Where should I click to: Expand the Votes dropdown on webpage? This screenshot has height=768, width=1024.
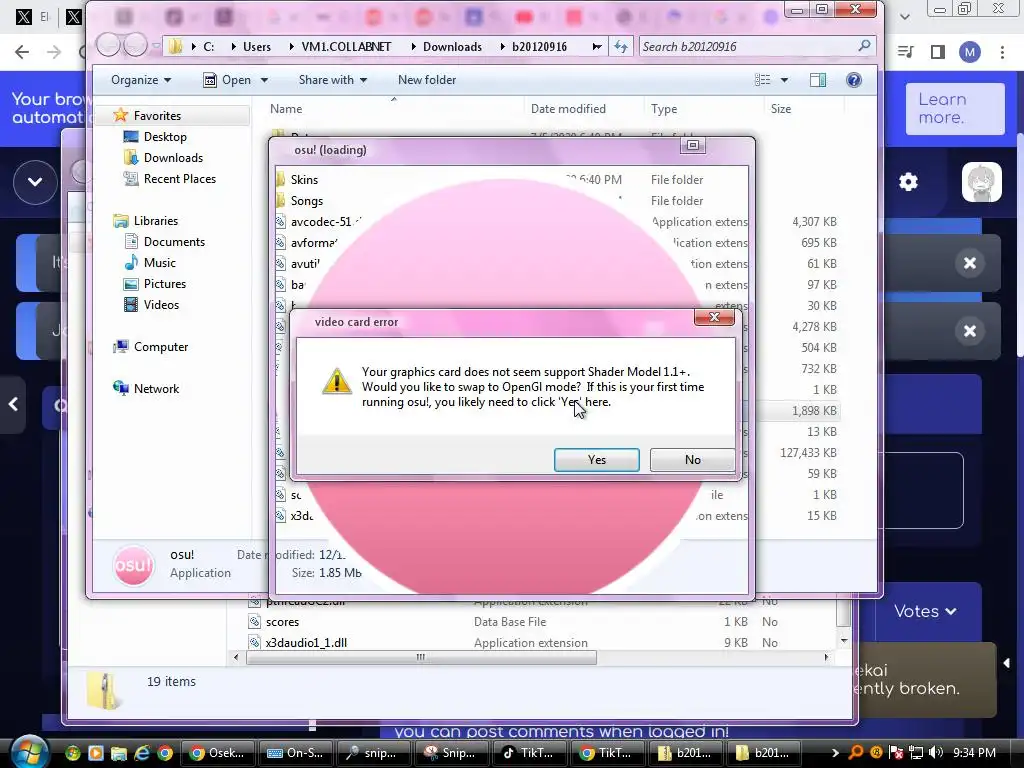click(925, 611)
